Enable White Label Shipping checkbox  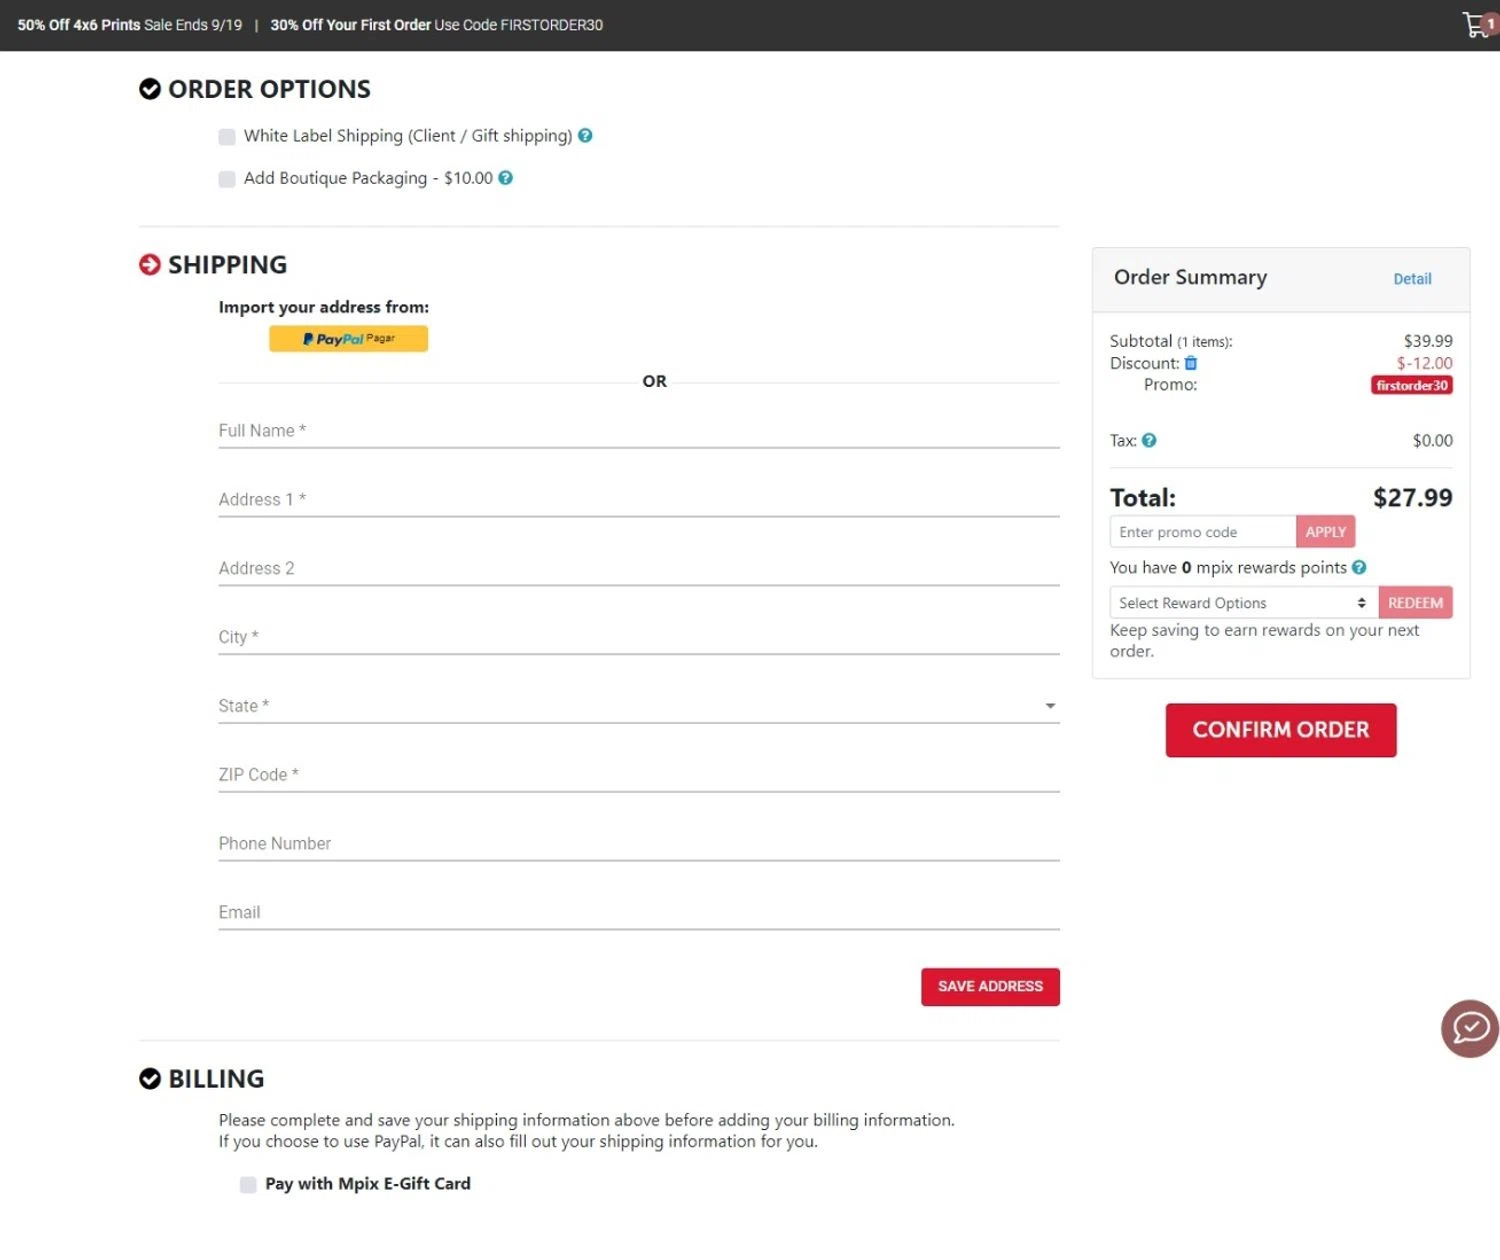tap(227, 137)
